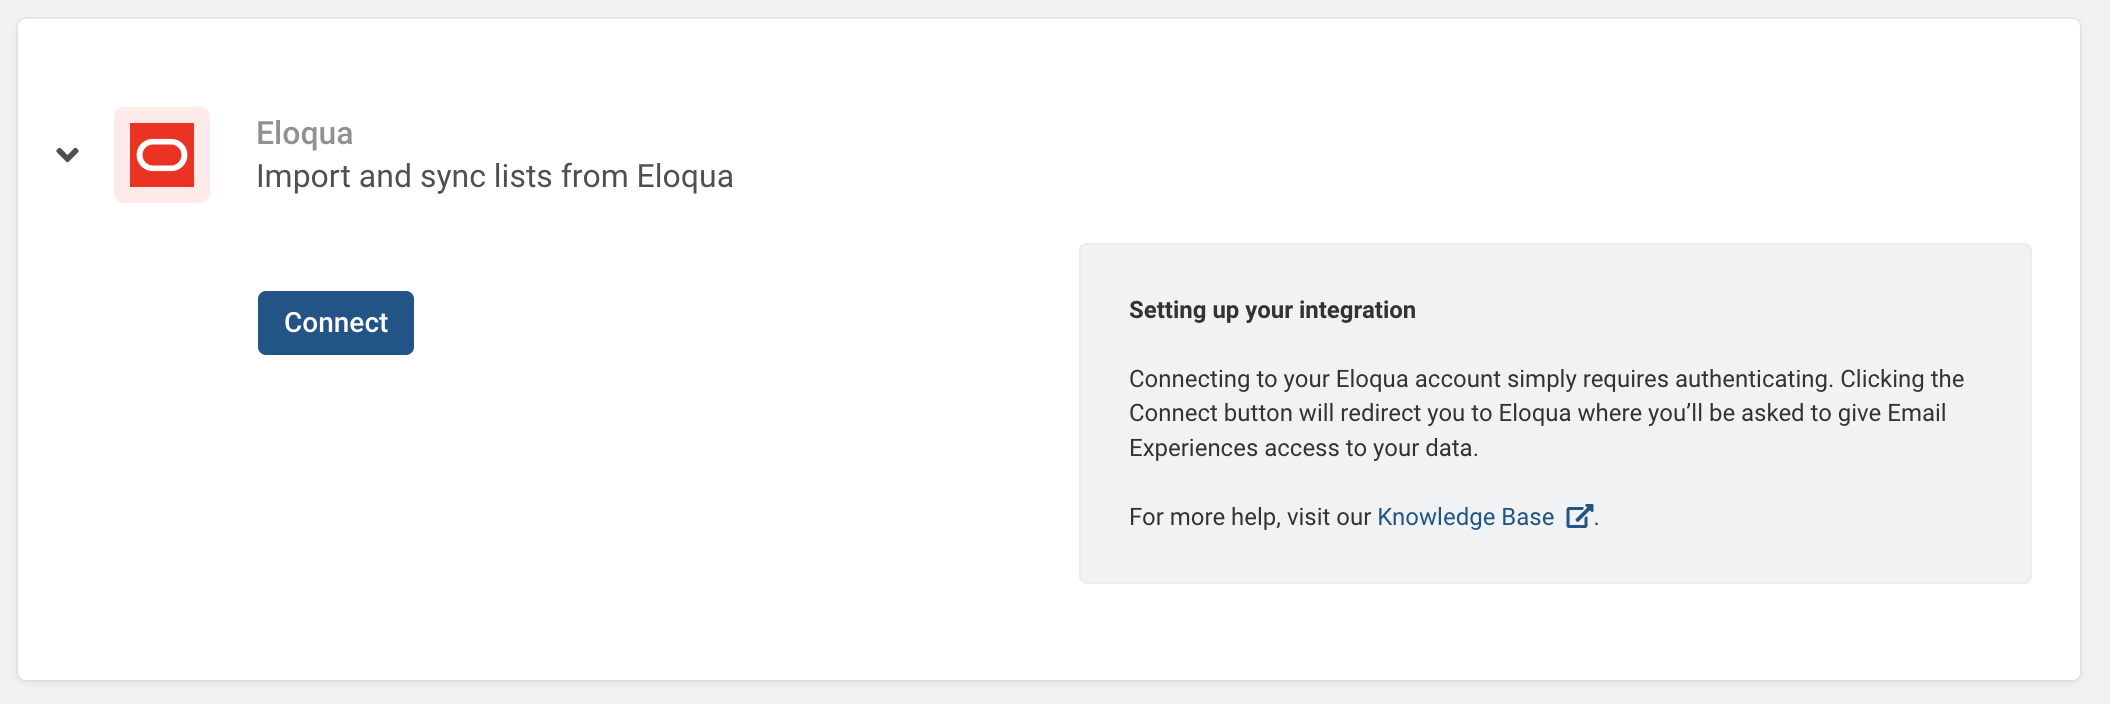
Task: Click the 'For more help, visit our' text
Action: [1250, 517]
